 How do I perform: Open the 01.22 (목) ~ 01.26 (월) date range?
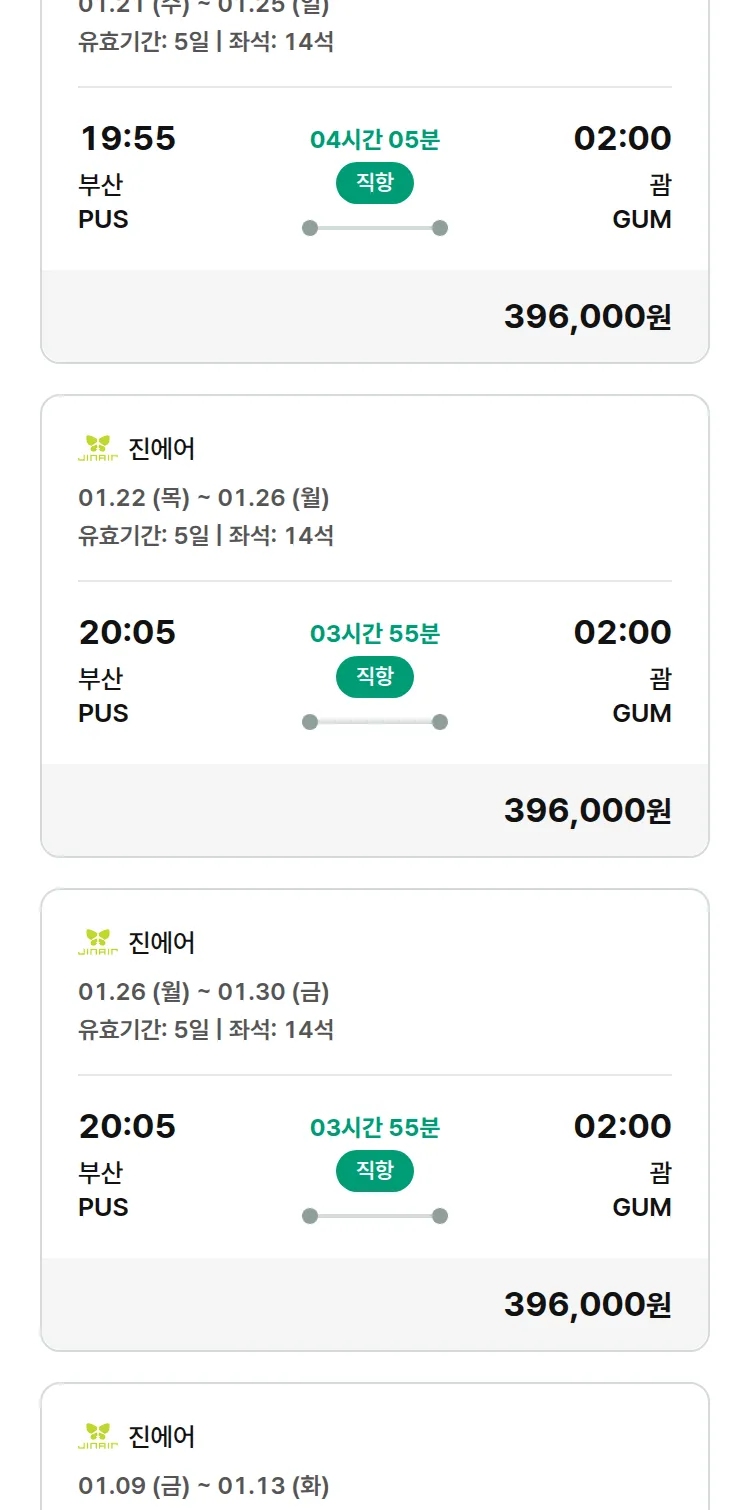pos(204,497)
